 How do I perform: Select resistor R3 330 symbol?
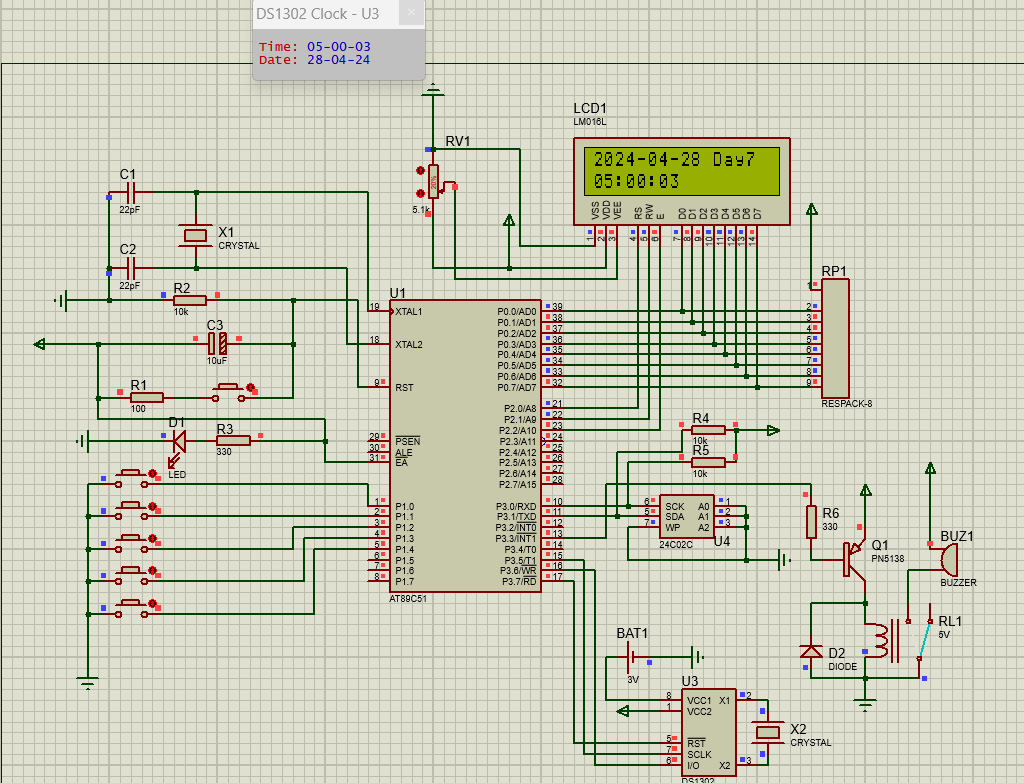pos(233,441)
